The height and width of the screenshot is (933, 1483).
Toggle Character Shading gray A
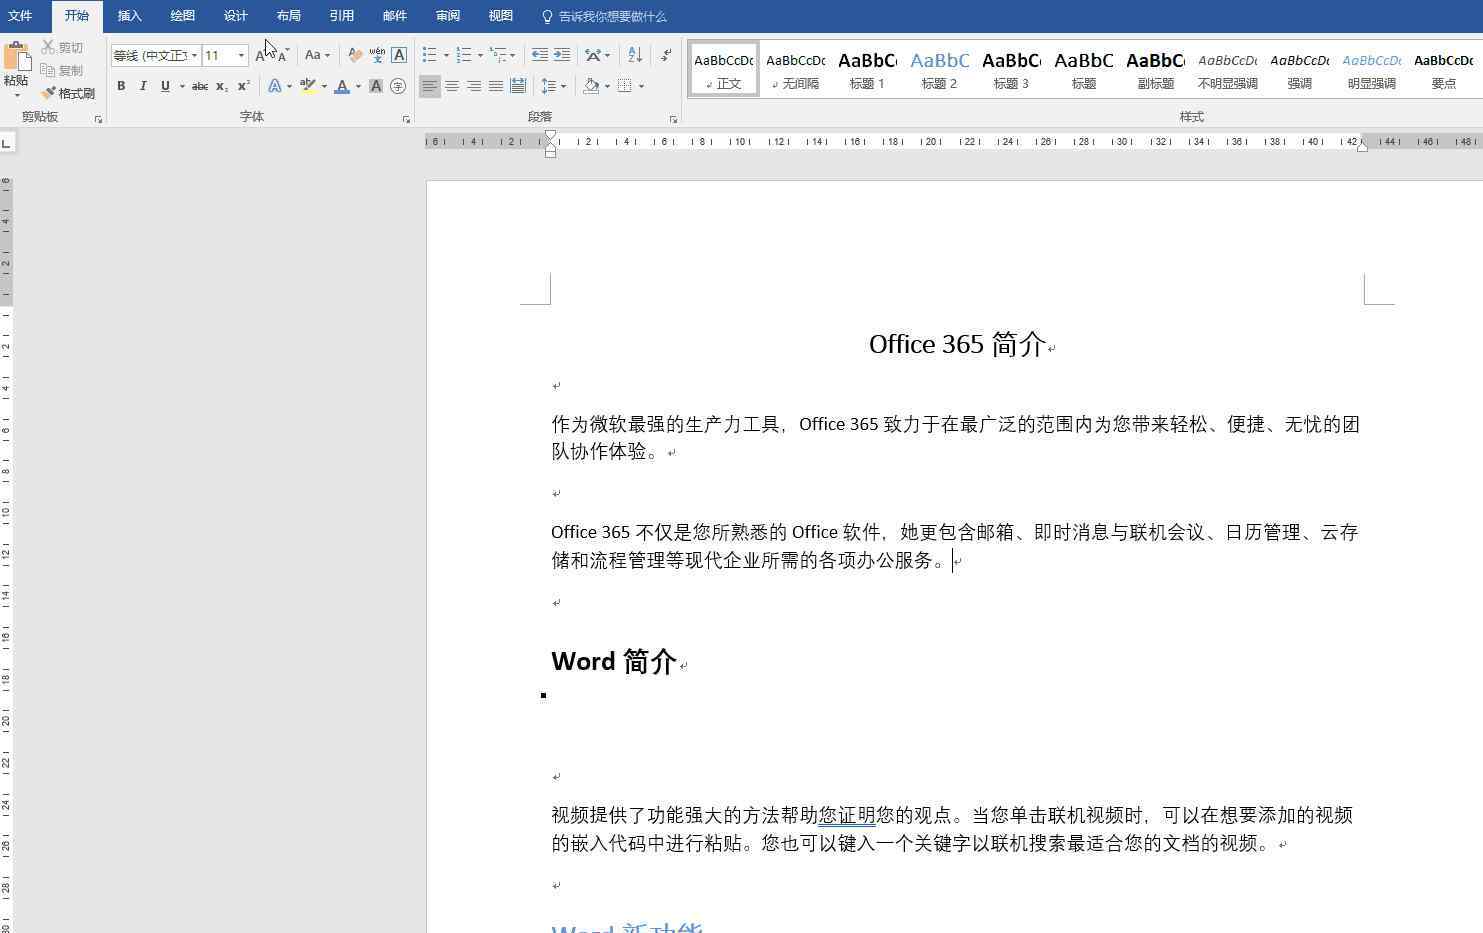(376, 86)
